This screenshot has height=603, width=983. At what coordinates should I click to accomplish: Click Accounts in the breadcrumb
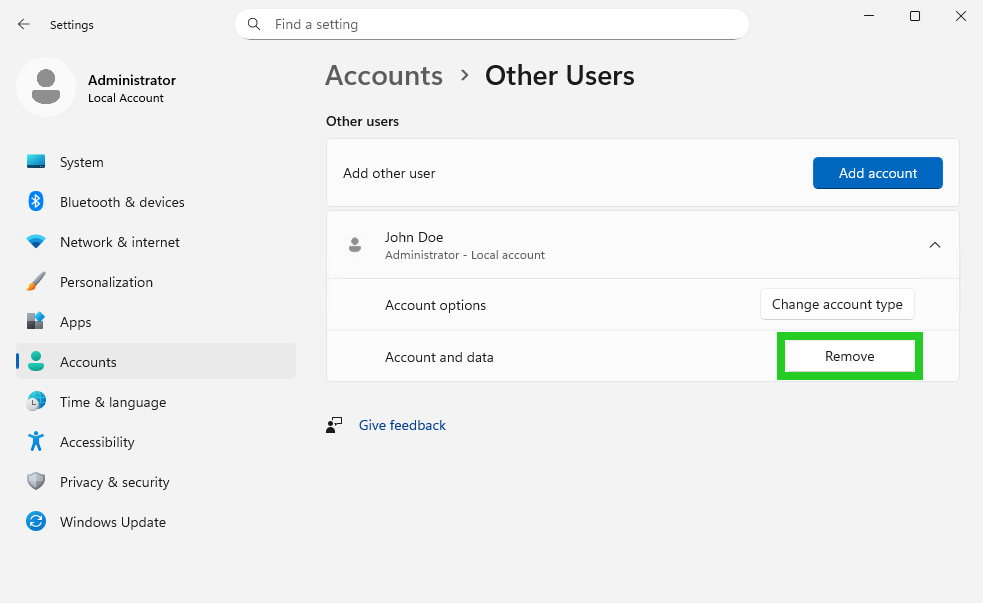384,75
